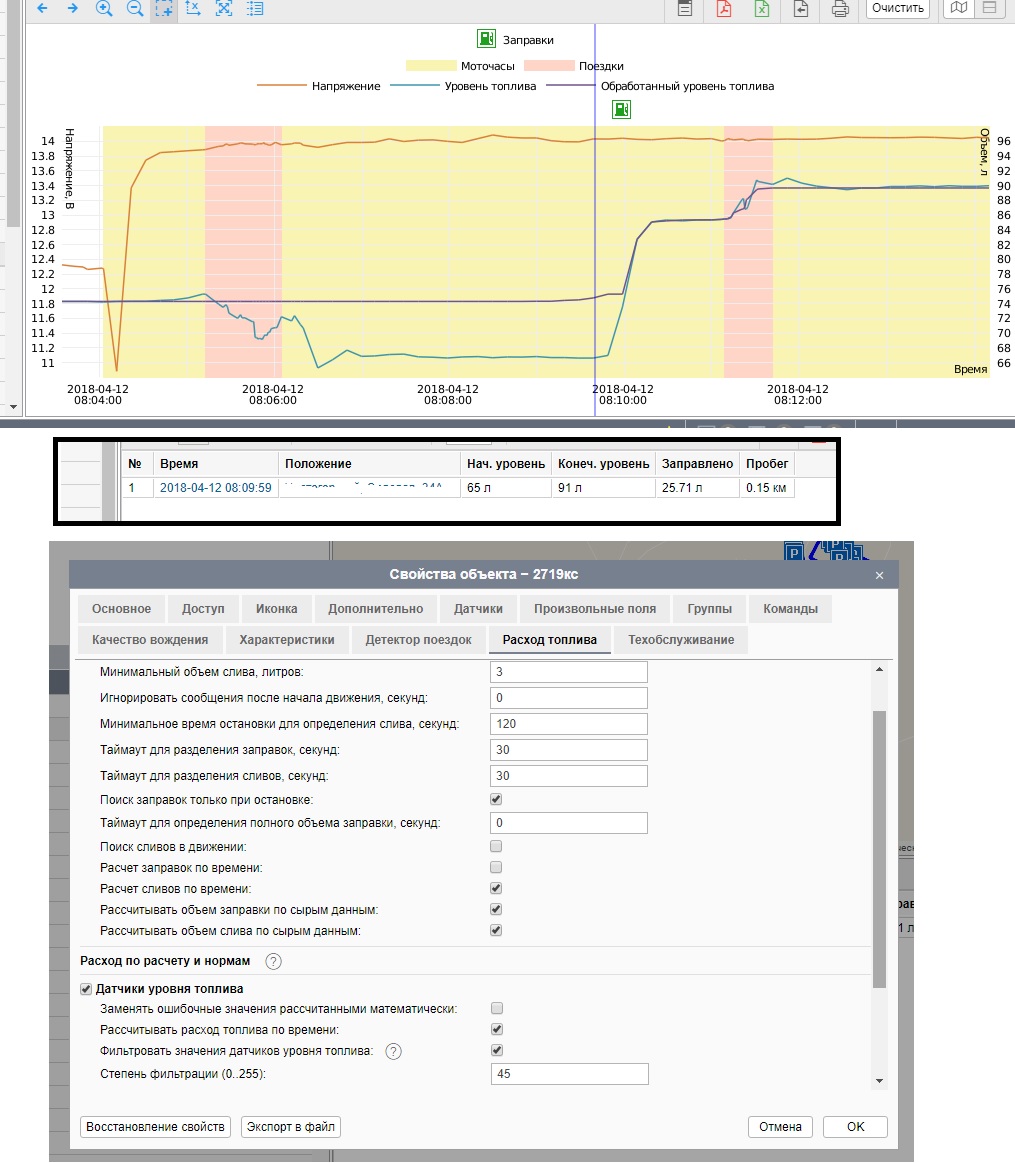Switch to the 'Датчики' tab
The width and height of the screenshot is (1015, 1163).
point(485,609)
